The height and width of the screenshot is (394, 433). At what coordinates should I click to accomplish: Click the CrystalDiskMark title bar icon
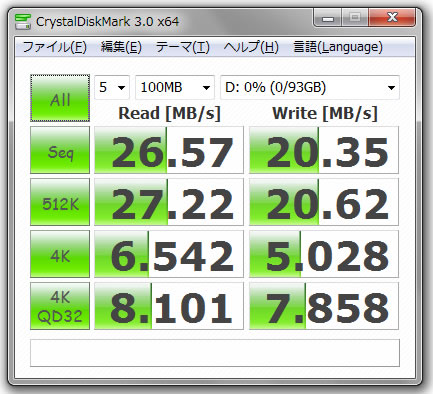tap(23, 22)
